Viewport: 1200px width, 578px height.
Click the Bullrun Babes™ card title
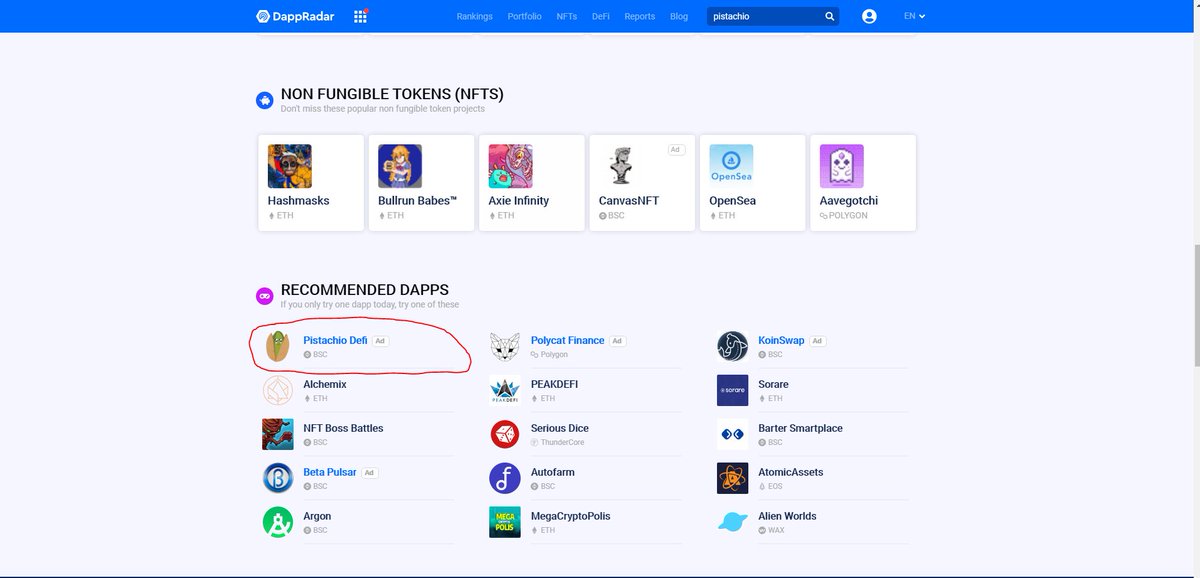point(417,201)
